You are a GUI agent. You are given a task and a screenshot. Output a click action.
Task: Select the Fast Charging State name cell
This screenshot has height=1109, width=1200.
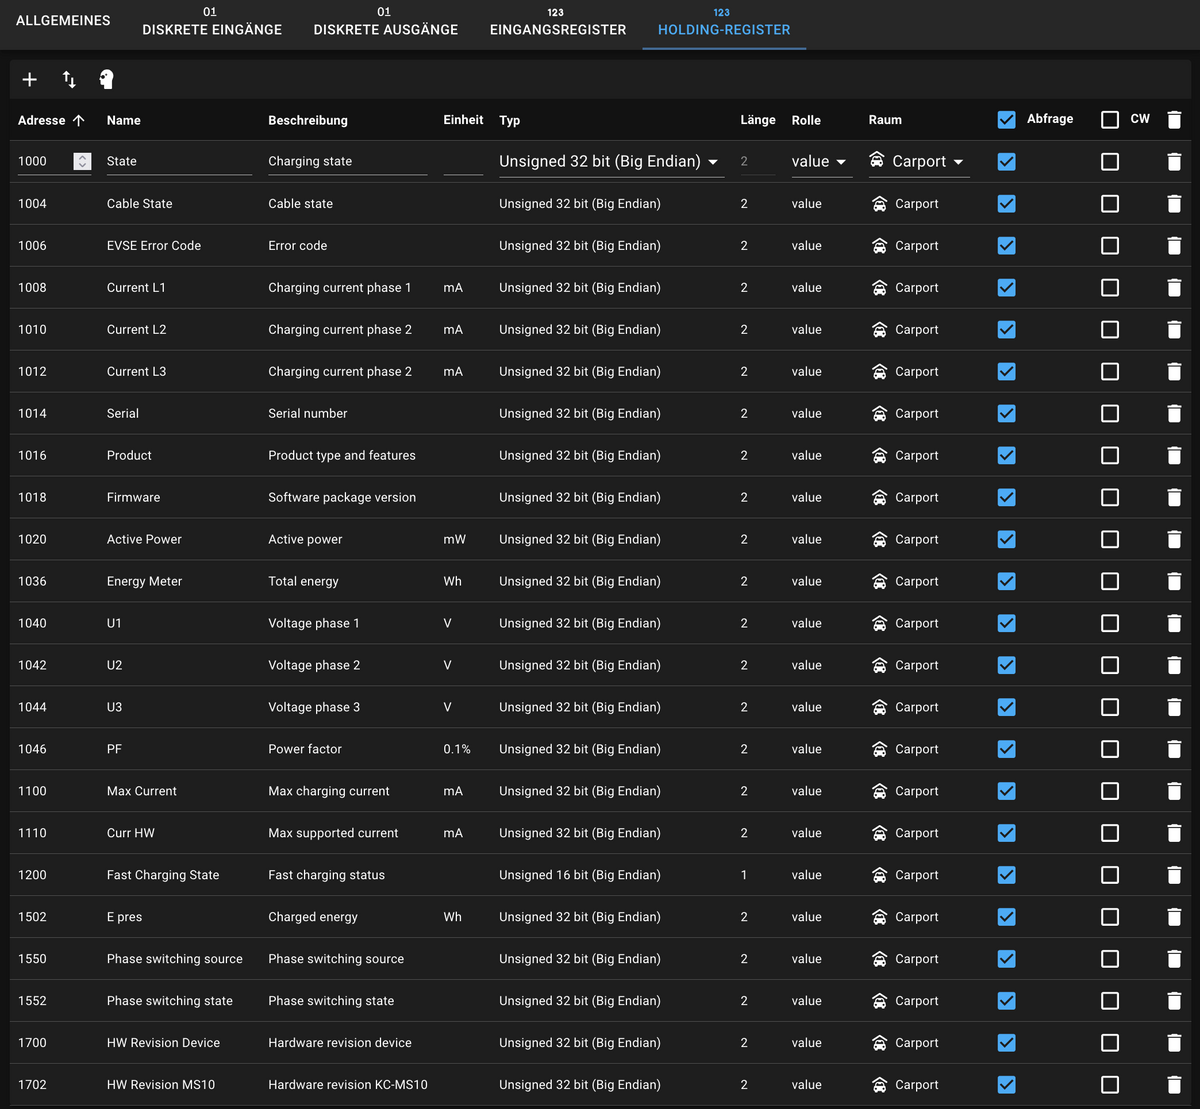point(163,875)
